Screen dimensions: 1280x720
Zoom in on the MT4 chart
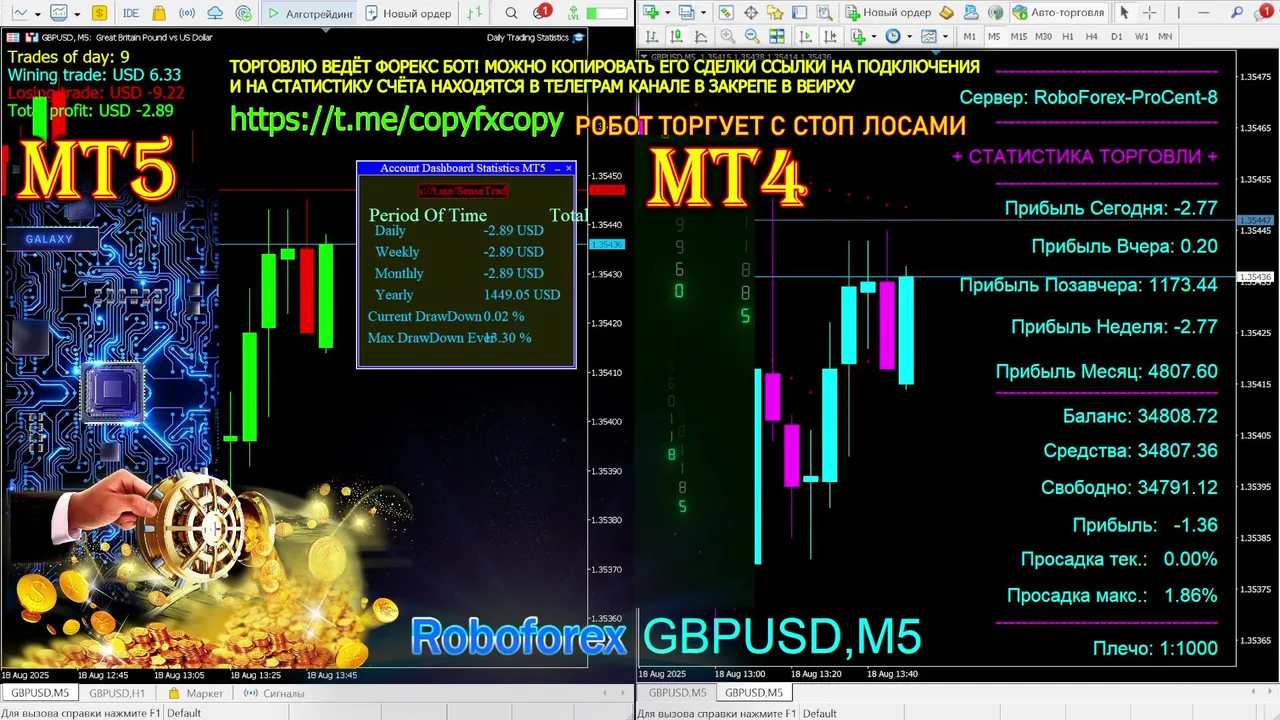tap(728, 36)
